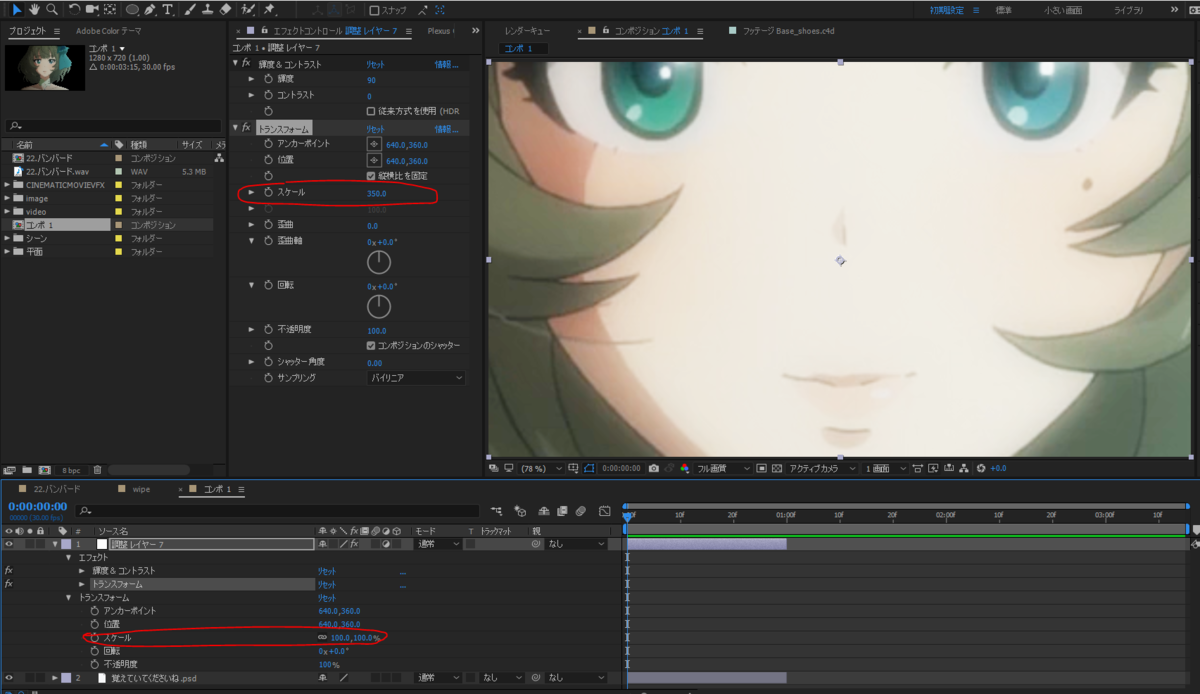Select the Roto Brush tool

click(x=248, y=10)
